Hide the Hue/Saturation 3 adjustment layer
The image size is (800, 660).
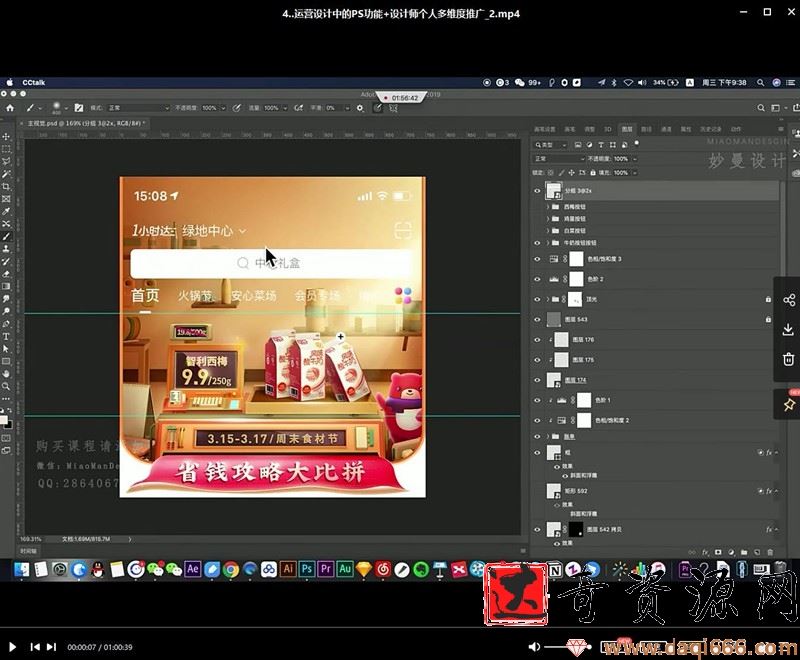[x=537, y=259]
